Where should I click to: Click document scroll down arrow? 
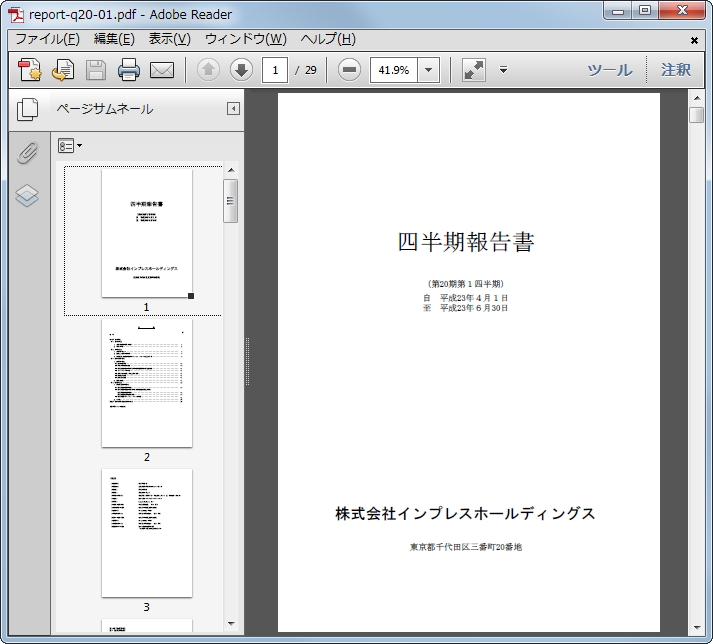[x=697, y=627]
